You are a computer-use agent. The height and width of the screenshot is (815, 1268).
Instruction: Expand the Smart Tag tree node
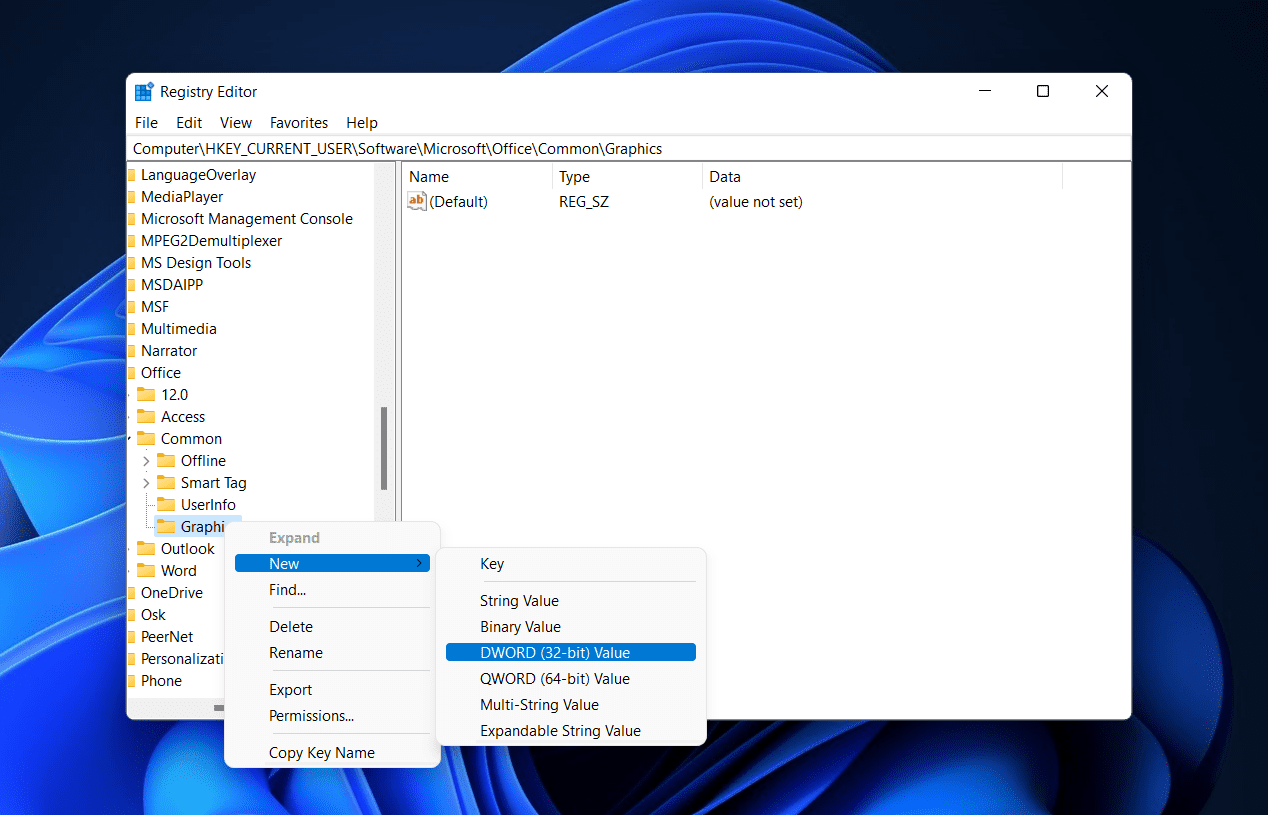tap(146, 483)
